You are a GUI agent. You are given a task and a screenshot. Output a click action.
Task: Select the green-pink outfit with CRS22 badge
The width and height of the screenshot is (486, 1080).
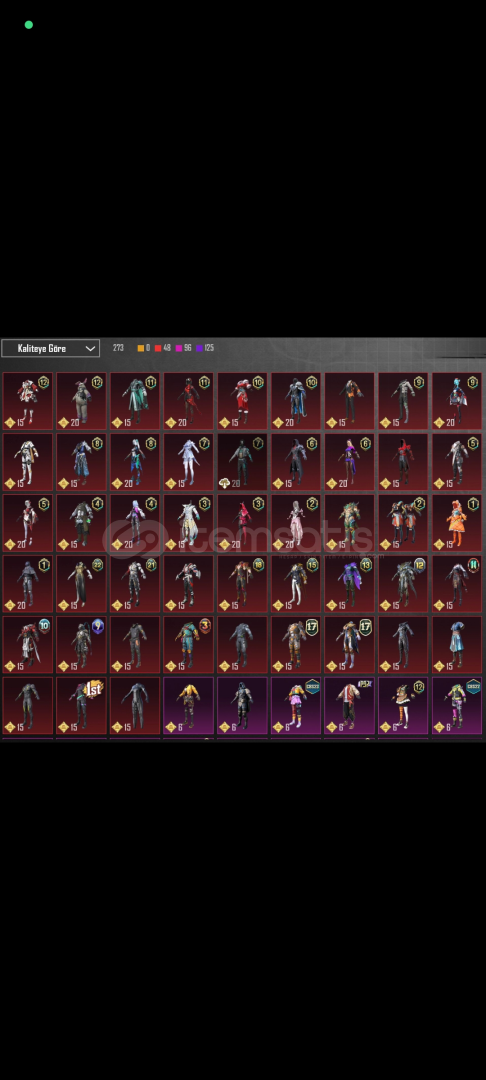click(x=457, y=705)
